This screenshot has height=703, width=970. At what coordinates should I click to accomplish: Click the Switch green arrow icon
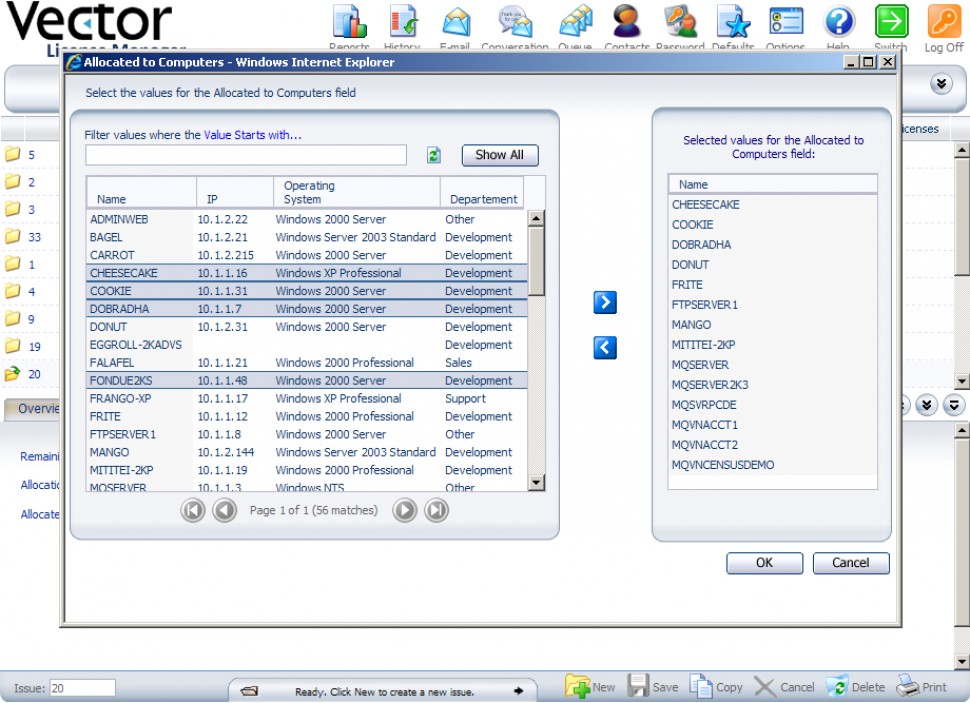[x=891, y=21]
